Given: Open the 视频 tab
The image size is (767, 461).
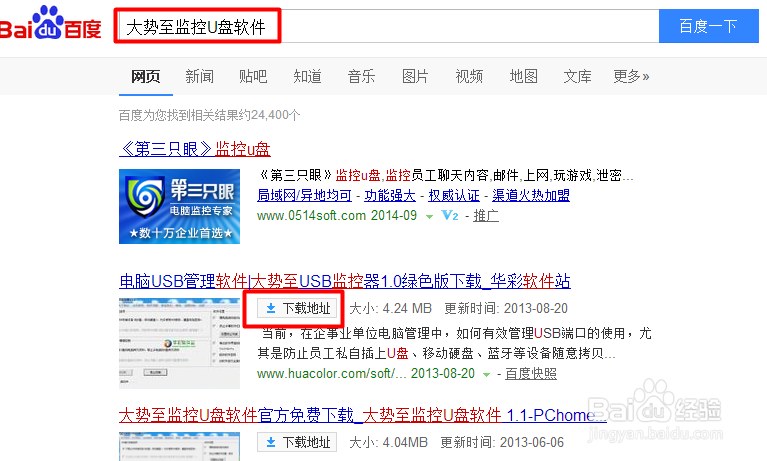Looking at the screenshot, I should tap(469, 76).
